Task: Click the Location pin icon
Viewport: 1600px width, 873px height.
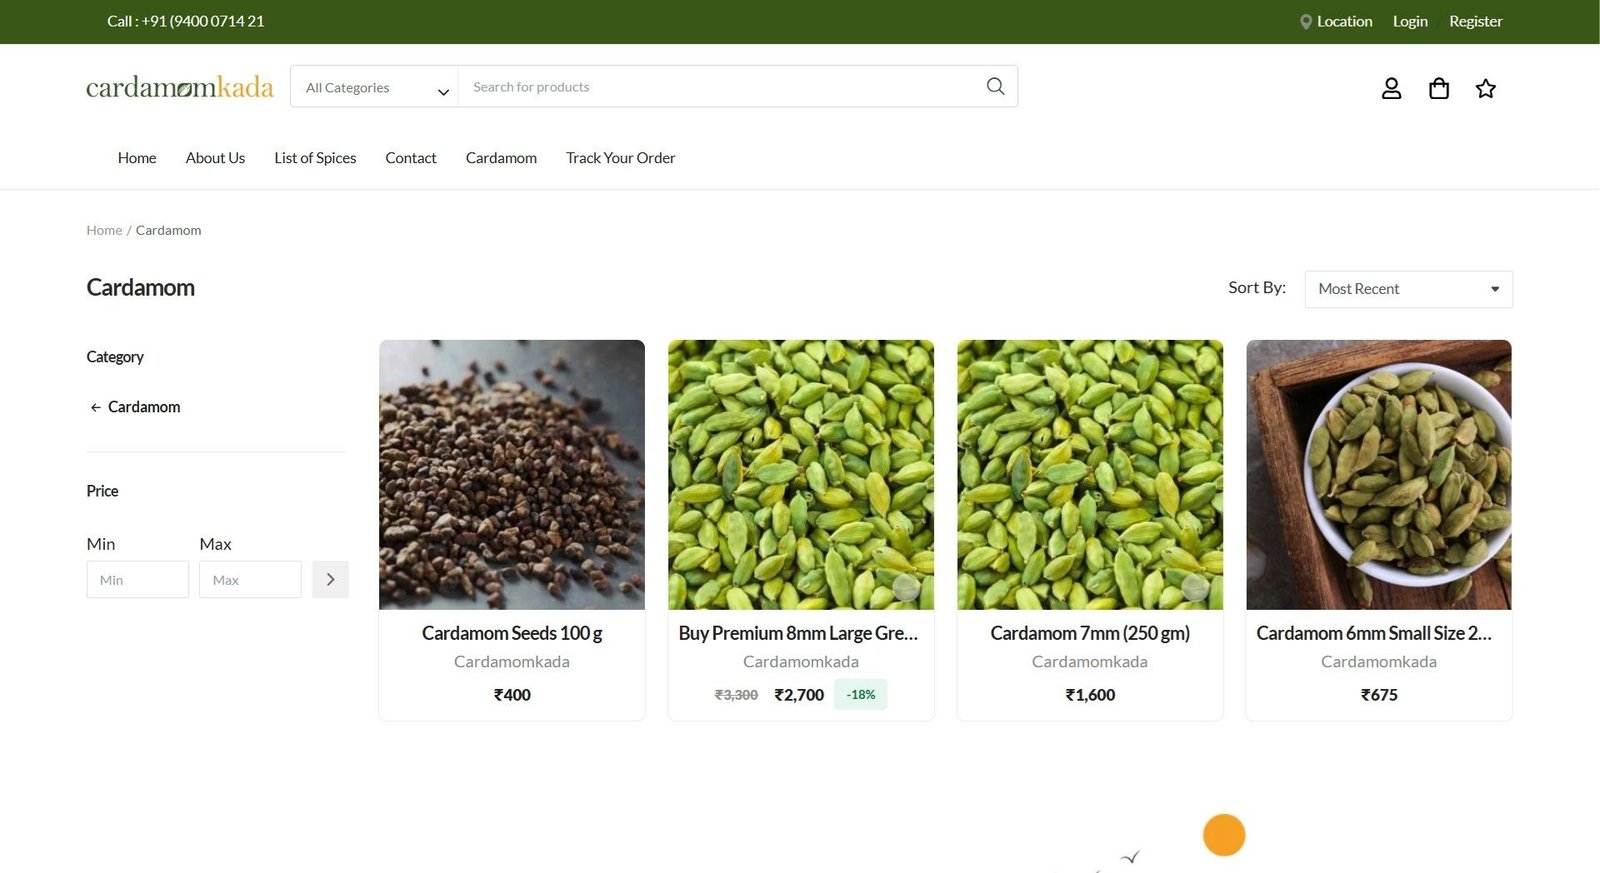Action: (1305, 22)
